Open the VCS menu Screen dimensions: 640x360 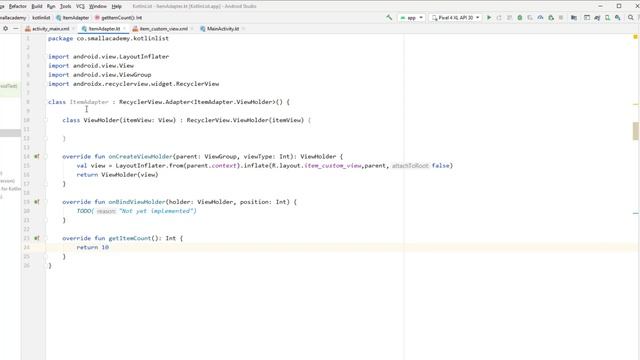click(80, 6)
